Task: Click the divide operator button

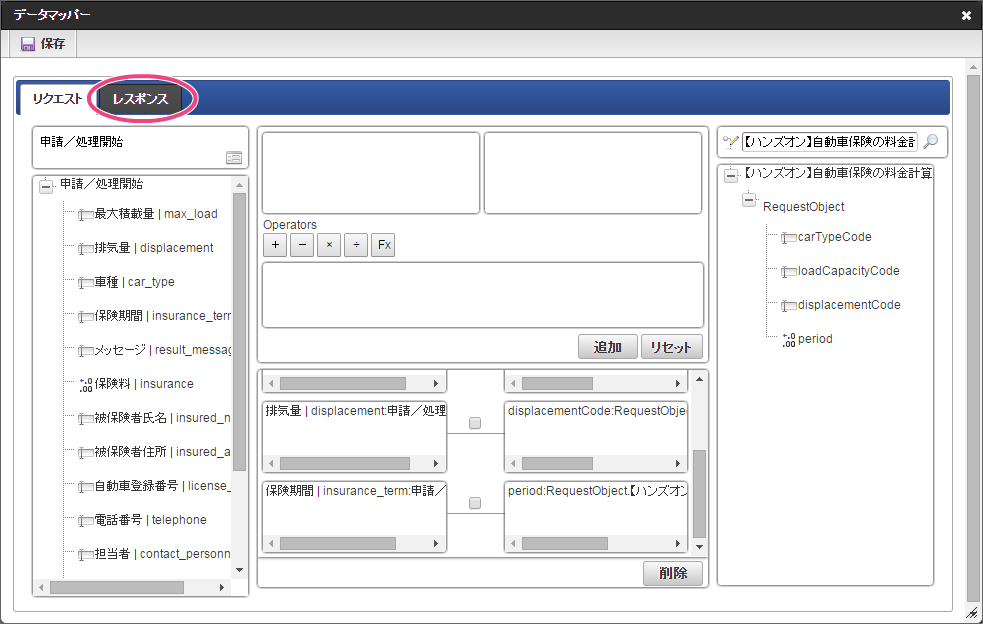Action: tap(356, 245)
